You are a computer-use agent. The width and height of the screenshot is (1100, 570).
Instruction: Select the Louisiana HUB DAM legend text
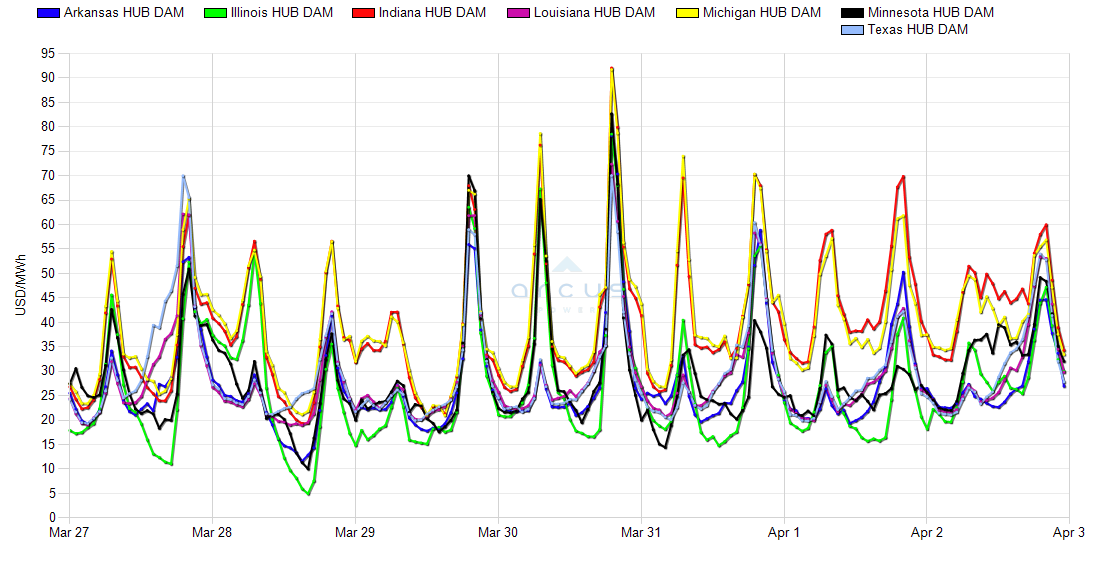point(594,13)
